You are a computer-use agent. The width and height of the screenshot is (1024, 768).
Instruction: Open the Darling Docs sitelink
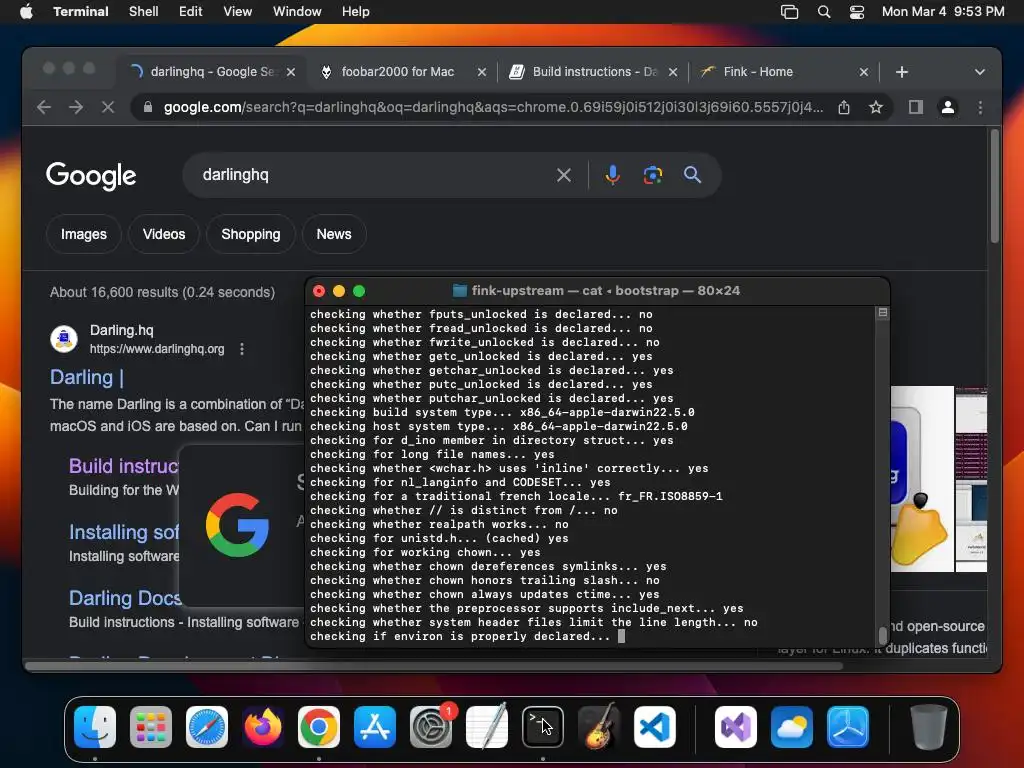tap(125, 598)
